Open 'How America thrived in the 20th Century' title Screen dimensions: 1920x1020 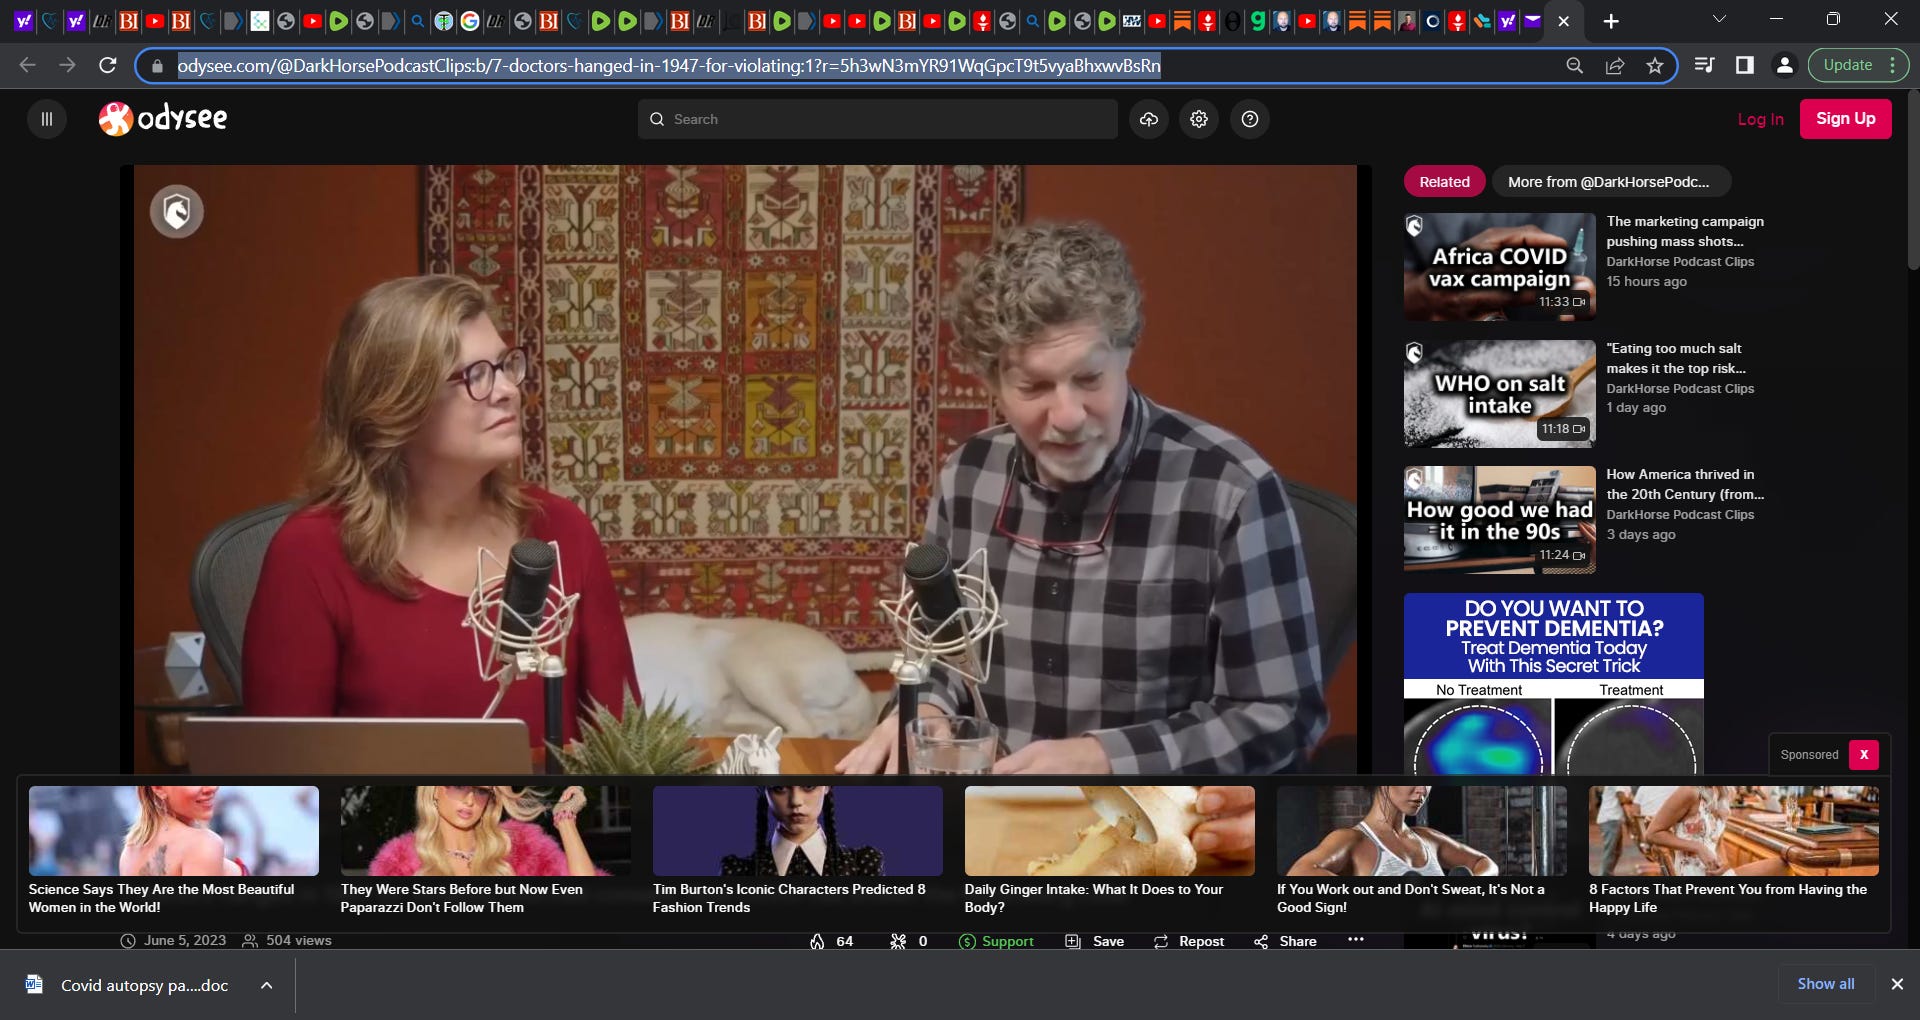click(1685, 484)
